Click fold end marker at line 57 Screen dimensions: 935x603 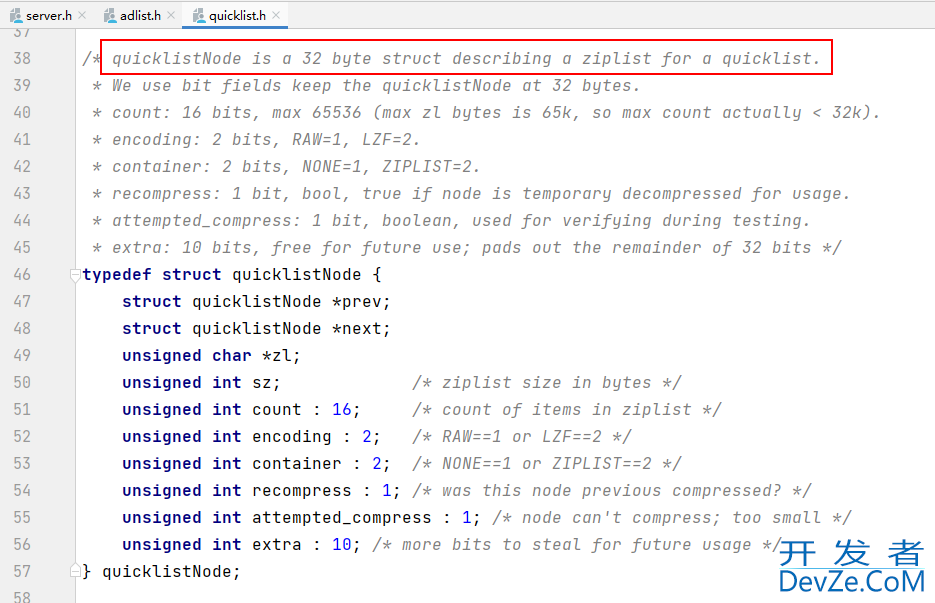coord(75,570)
